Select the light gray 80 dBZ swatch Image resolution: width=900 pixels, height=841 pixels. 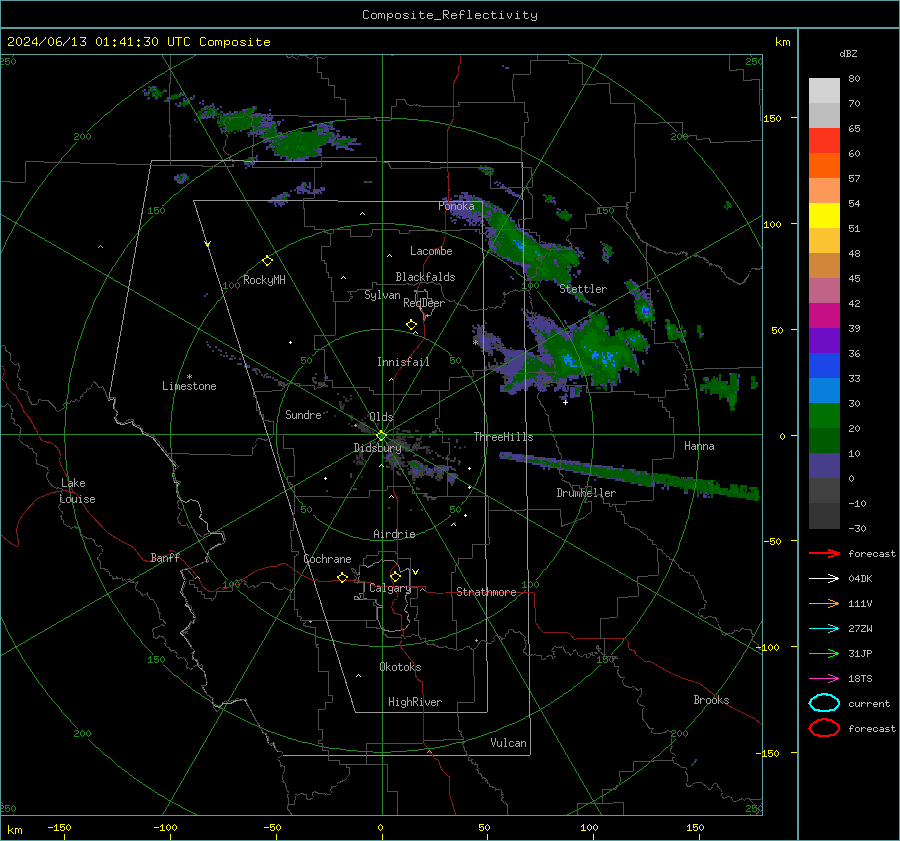point(824,90)
